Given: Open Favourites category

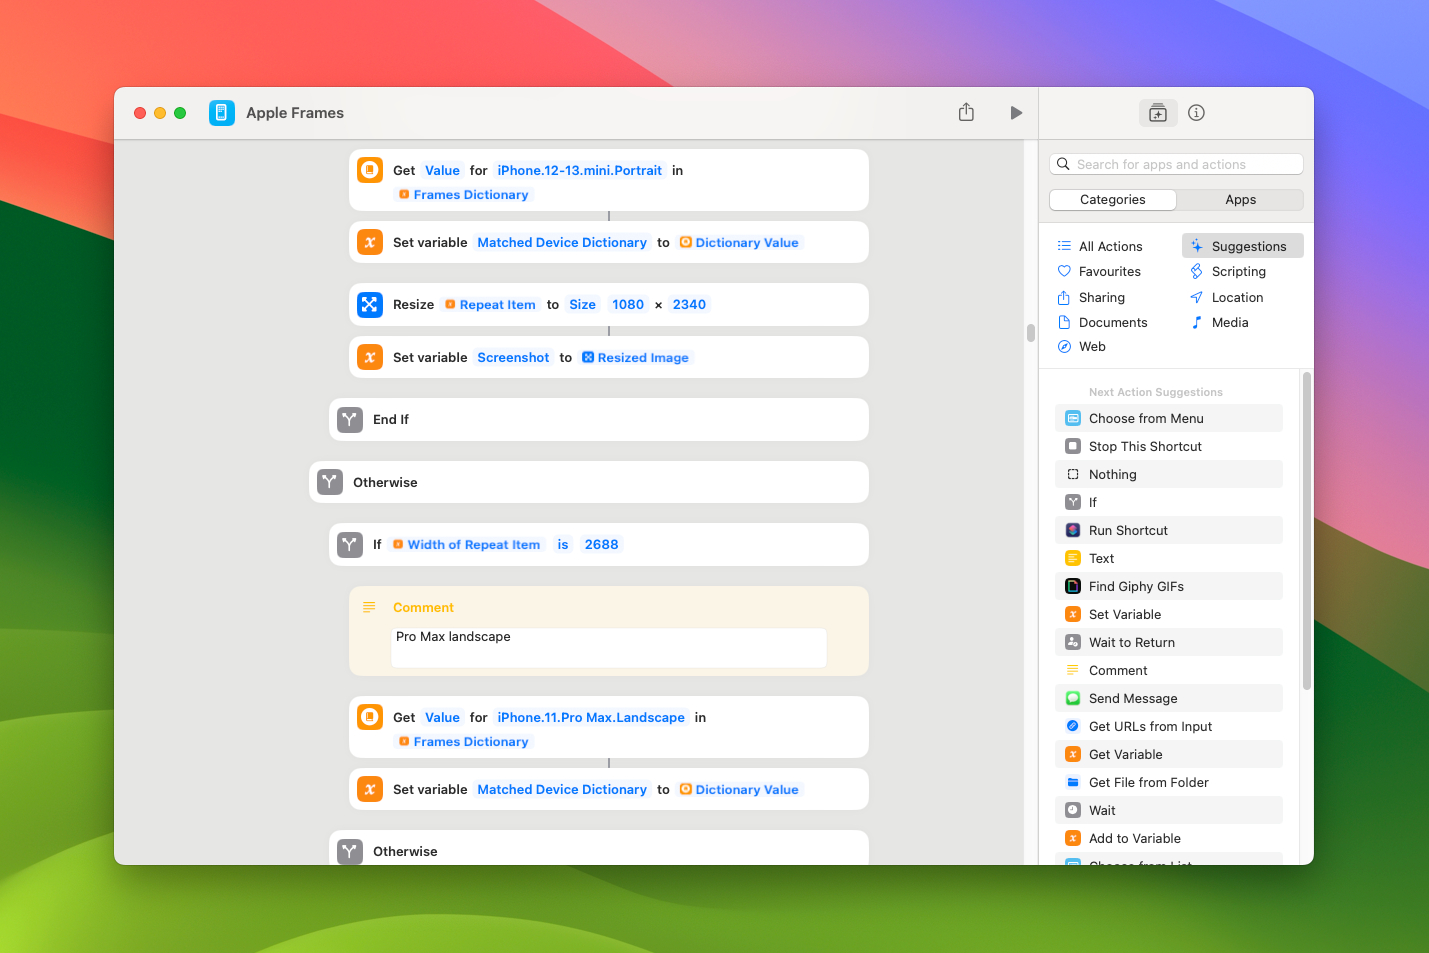Looking at the screenshot, I should (x=1109, y=271).
